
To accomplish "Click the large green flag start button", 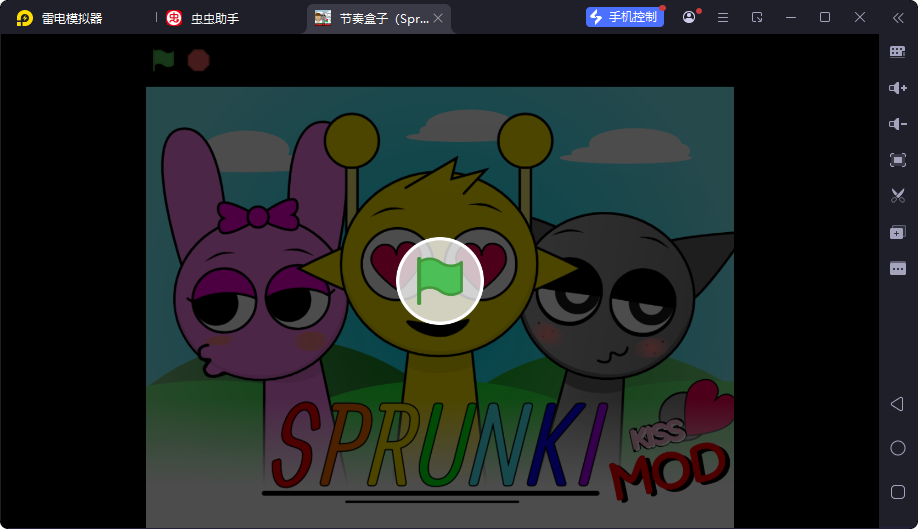I will (440, 281).
